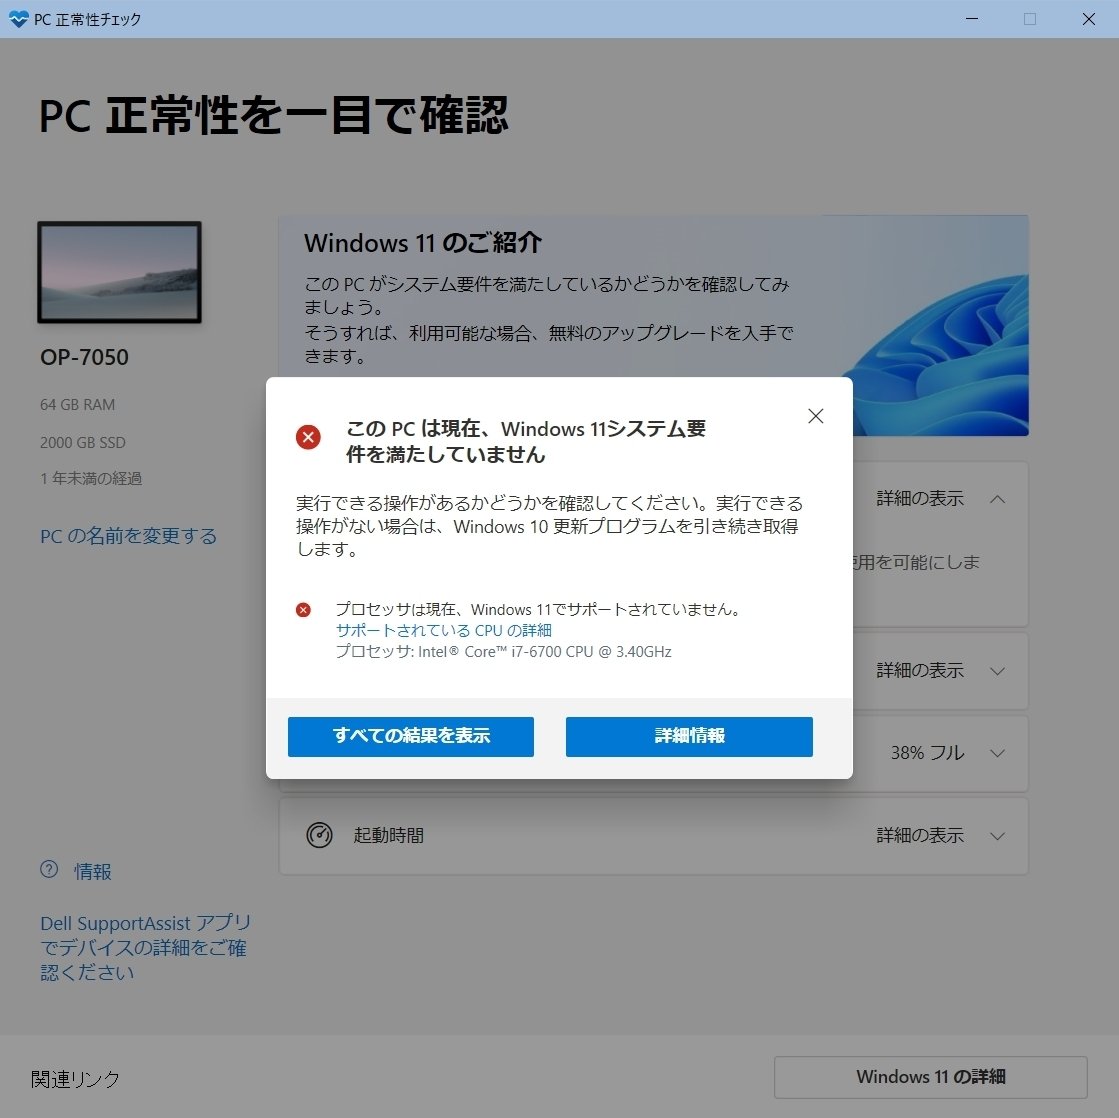
Task: Click the startup time gauge icon
Action: 319,834
